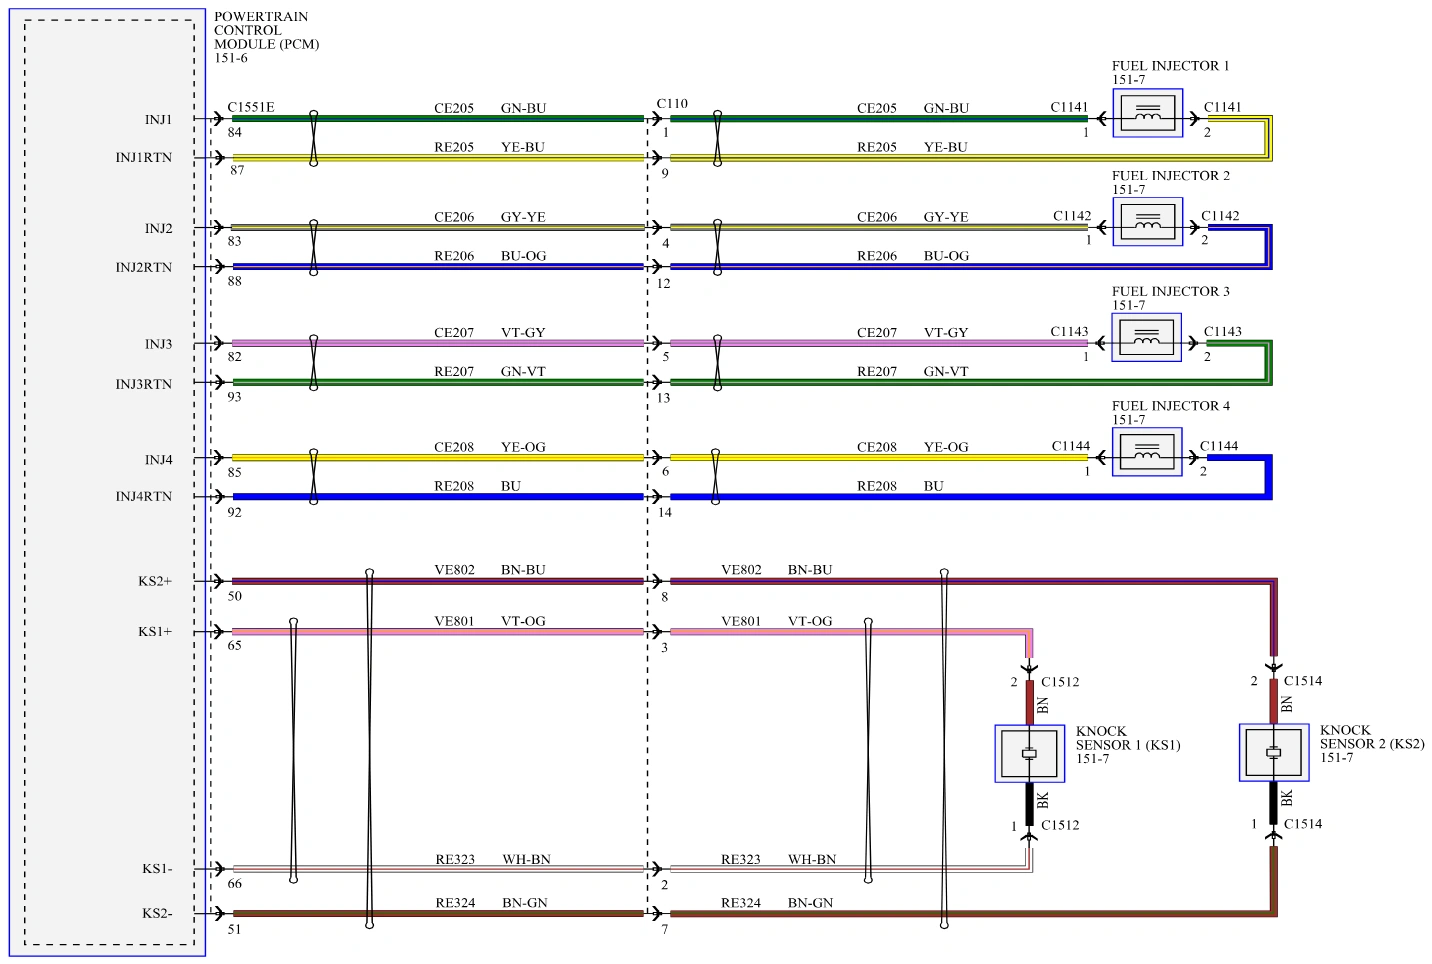1432x964 pixels.
Task: Select the INJ4 signal name
Action: click(158, 460)
